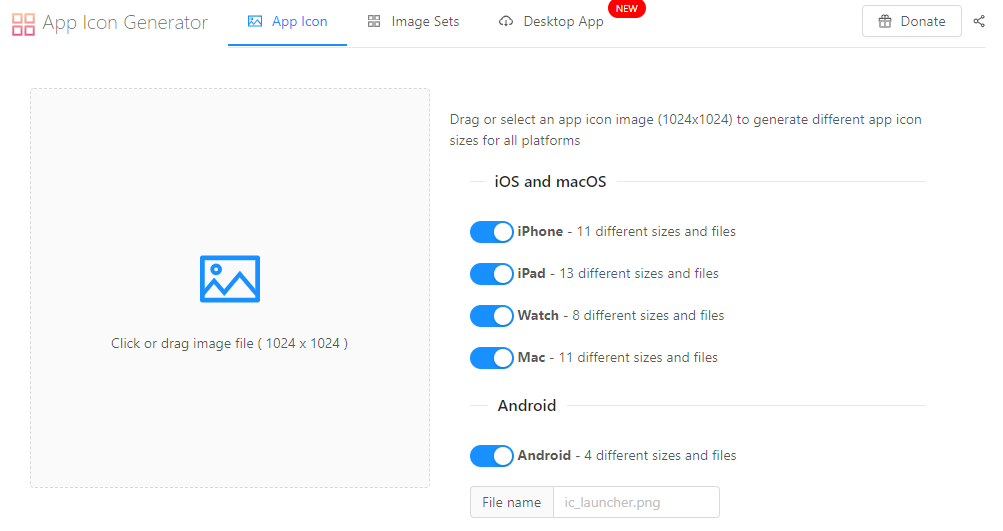Click the '4 different sizes and files' Android text
The height and width of the screenshot is (531, 1003).
tap(660, 456)
